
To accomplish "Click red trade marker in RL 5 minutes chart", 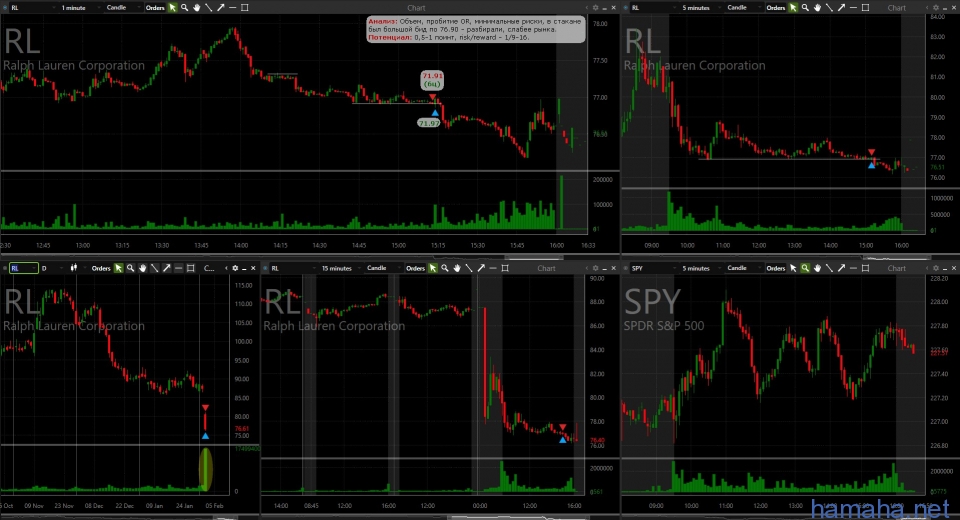I will [x=872, y=152].
